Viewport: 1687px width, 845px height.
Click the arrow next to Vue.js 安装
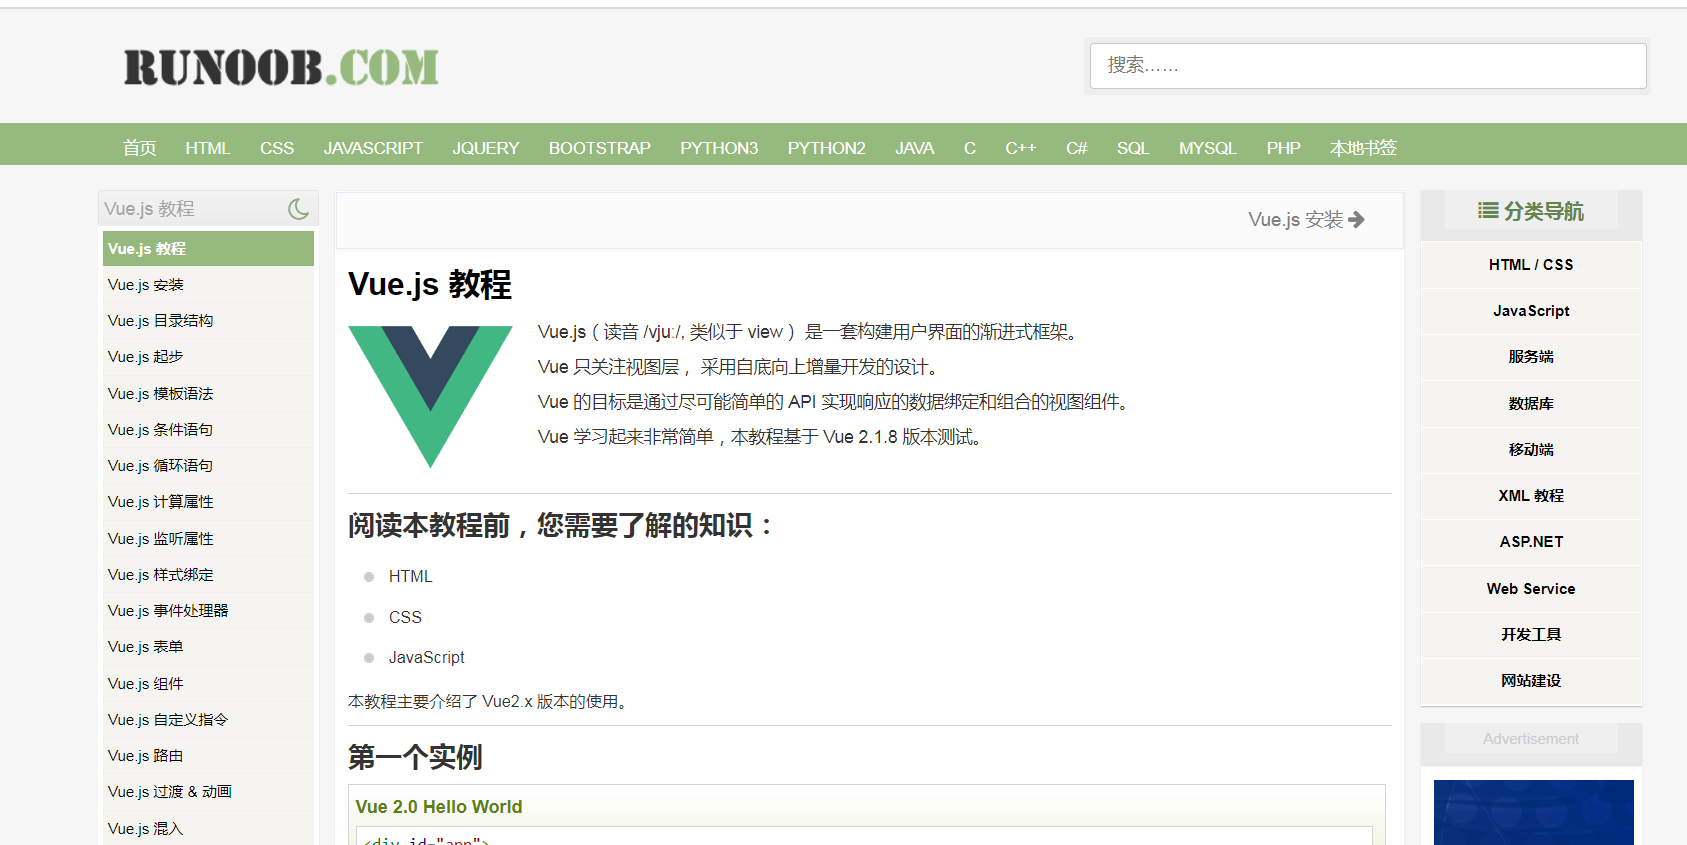pos(1356,219)
